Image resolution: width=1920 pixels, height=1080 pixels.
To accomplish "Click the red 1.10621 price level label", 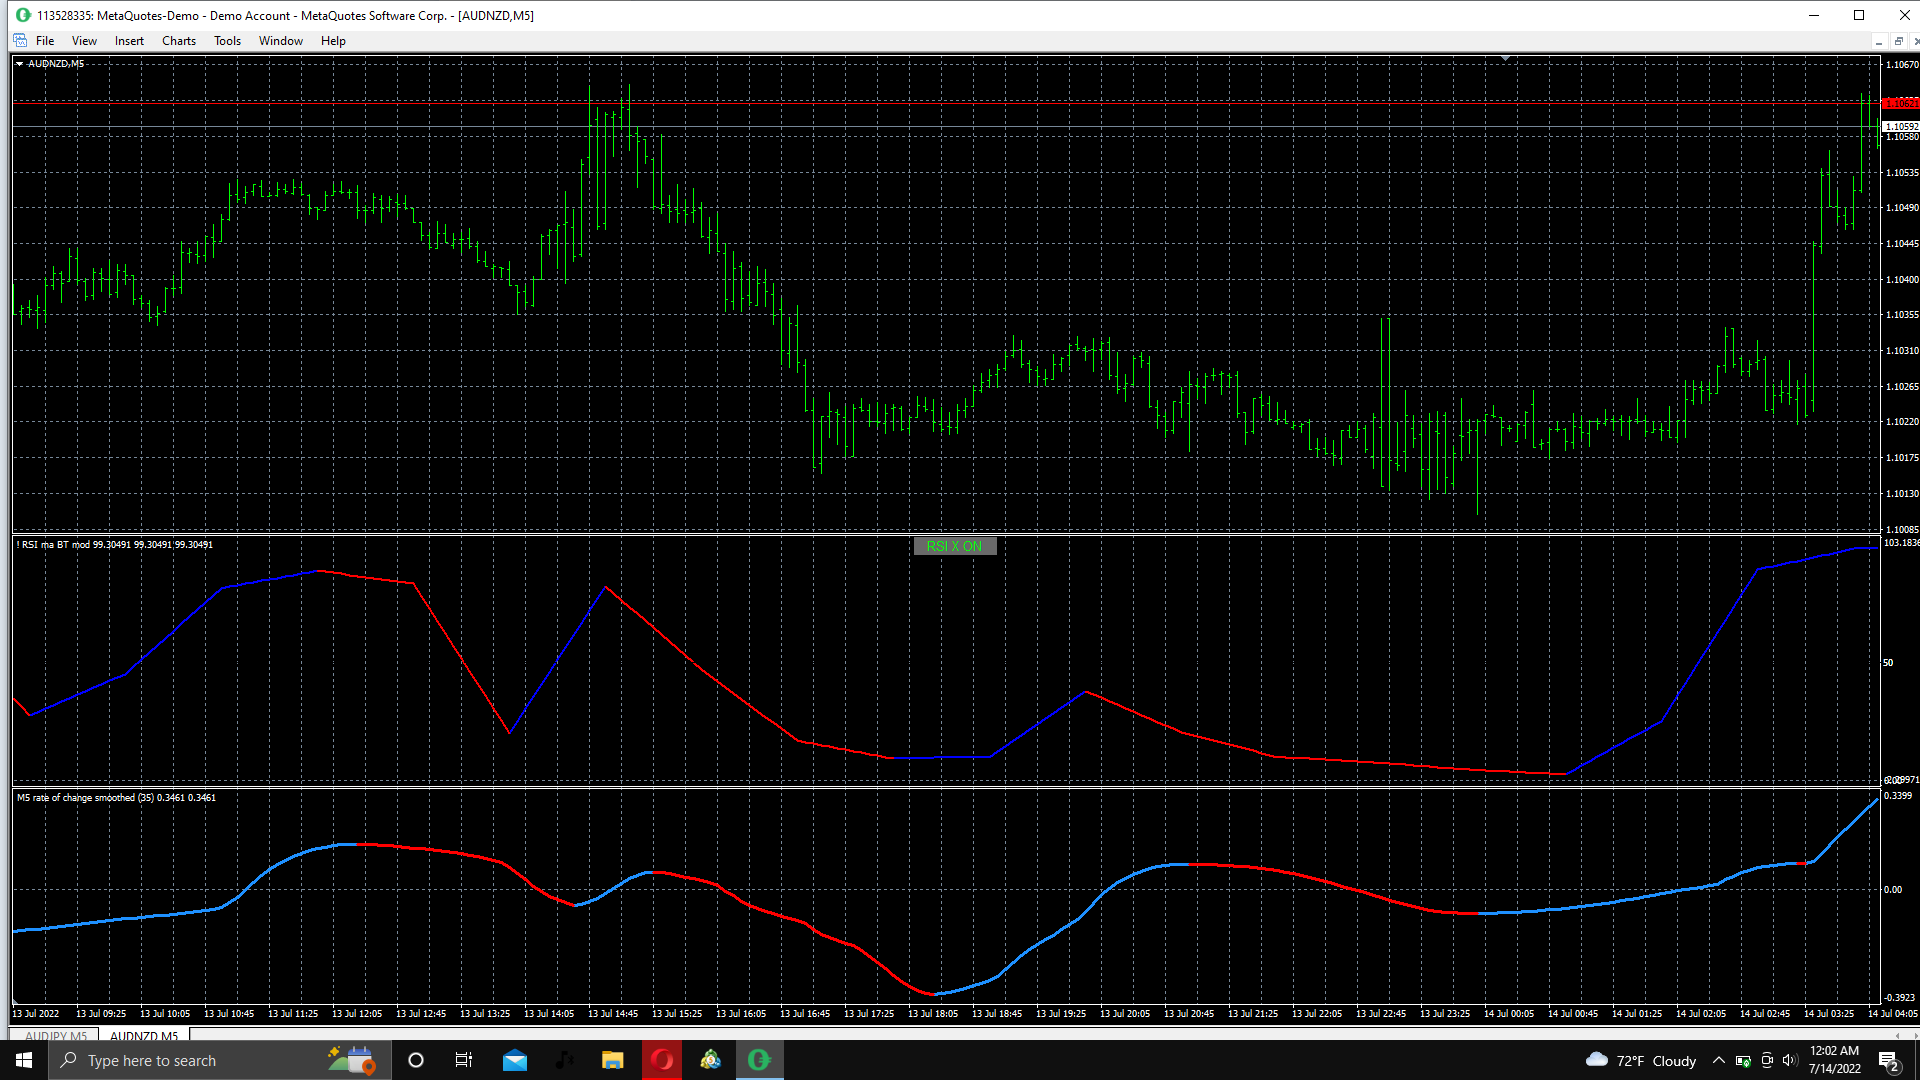I will coord(1900,103).
